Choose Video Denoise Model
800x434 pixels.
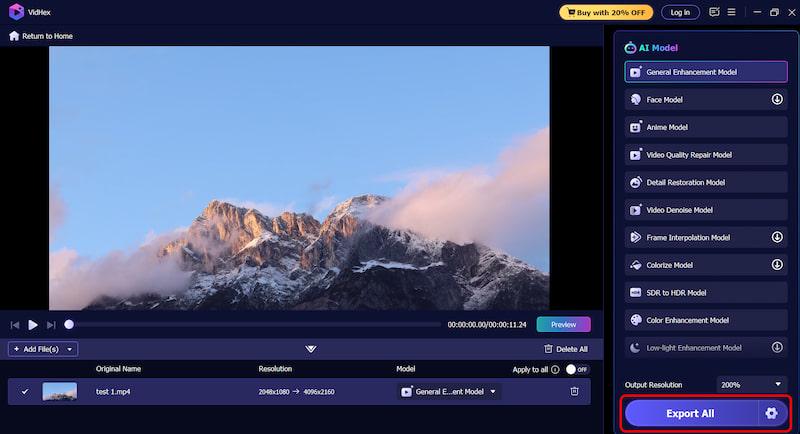(x=706, y=210)
